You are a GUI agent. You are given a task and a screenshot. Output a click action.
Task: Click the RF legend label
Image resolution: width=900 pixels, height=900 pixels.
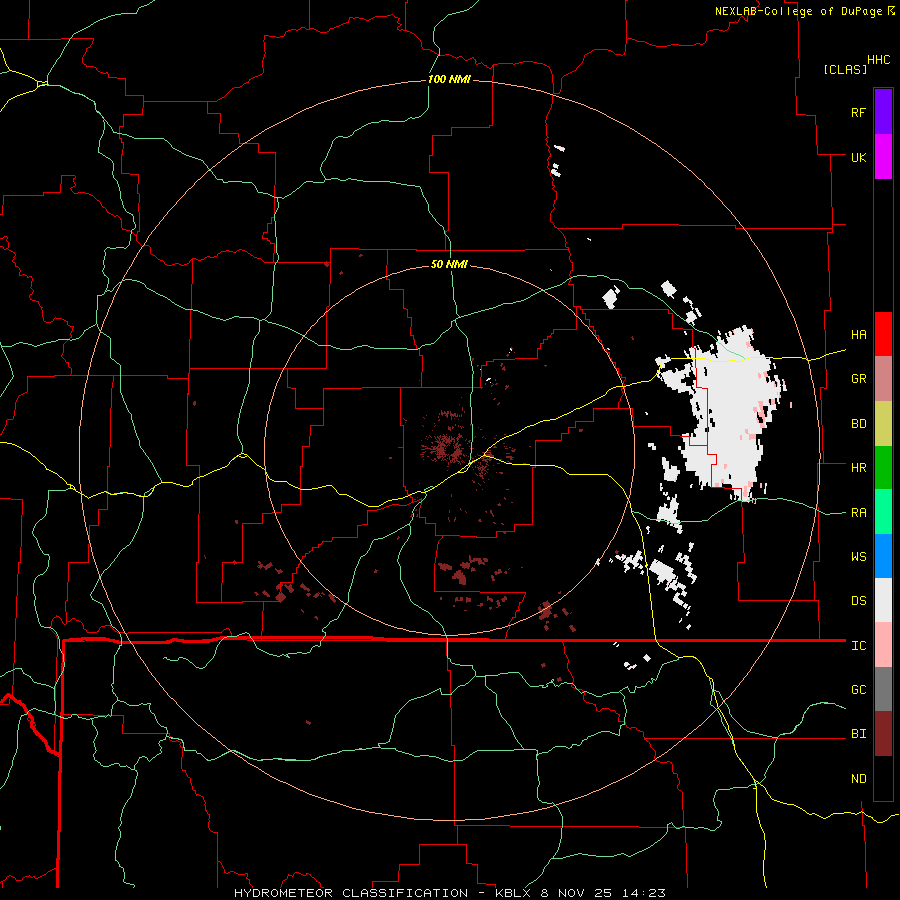click(x=858, y=112)
